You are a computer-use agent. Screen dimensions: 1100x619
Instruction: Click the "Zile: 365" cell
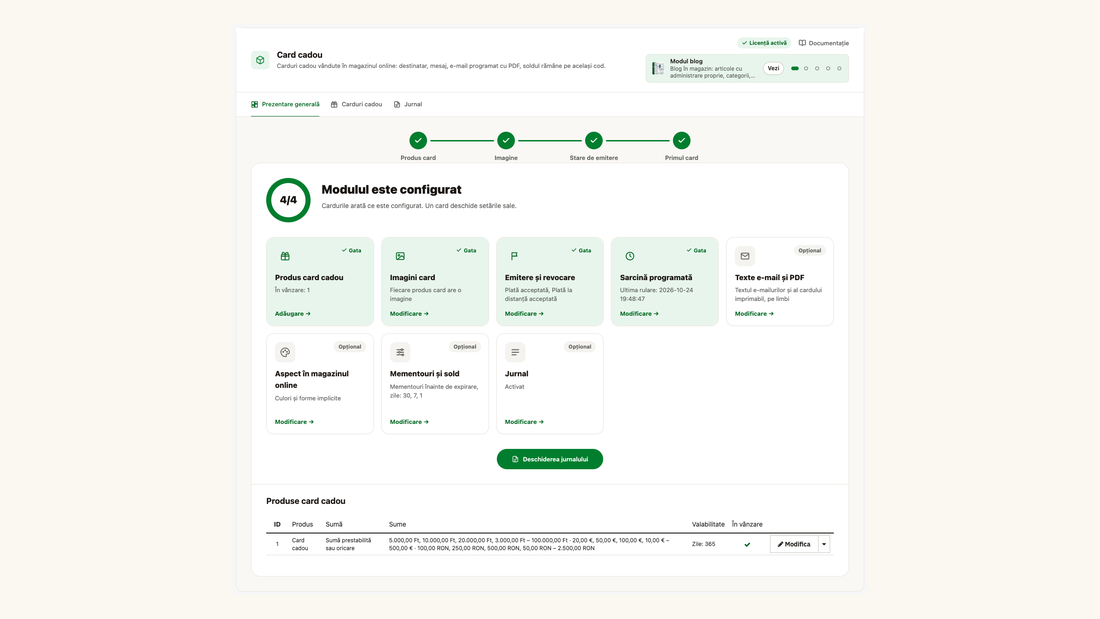click(x=704, y=544)
